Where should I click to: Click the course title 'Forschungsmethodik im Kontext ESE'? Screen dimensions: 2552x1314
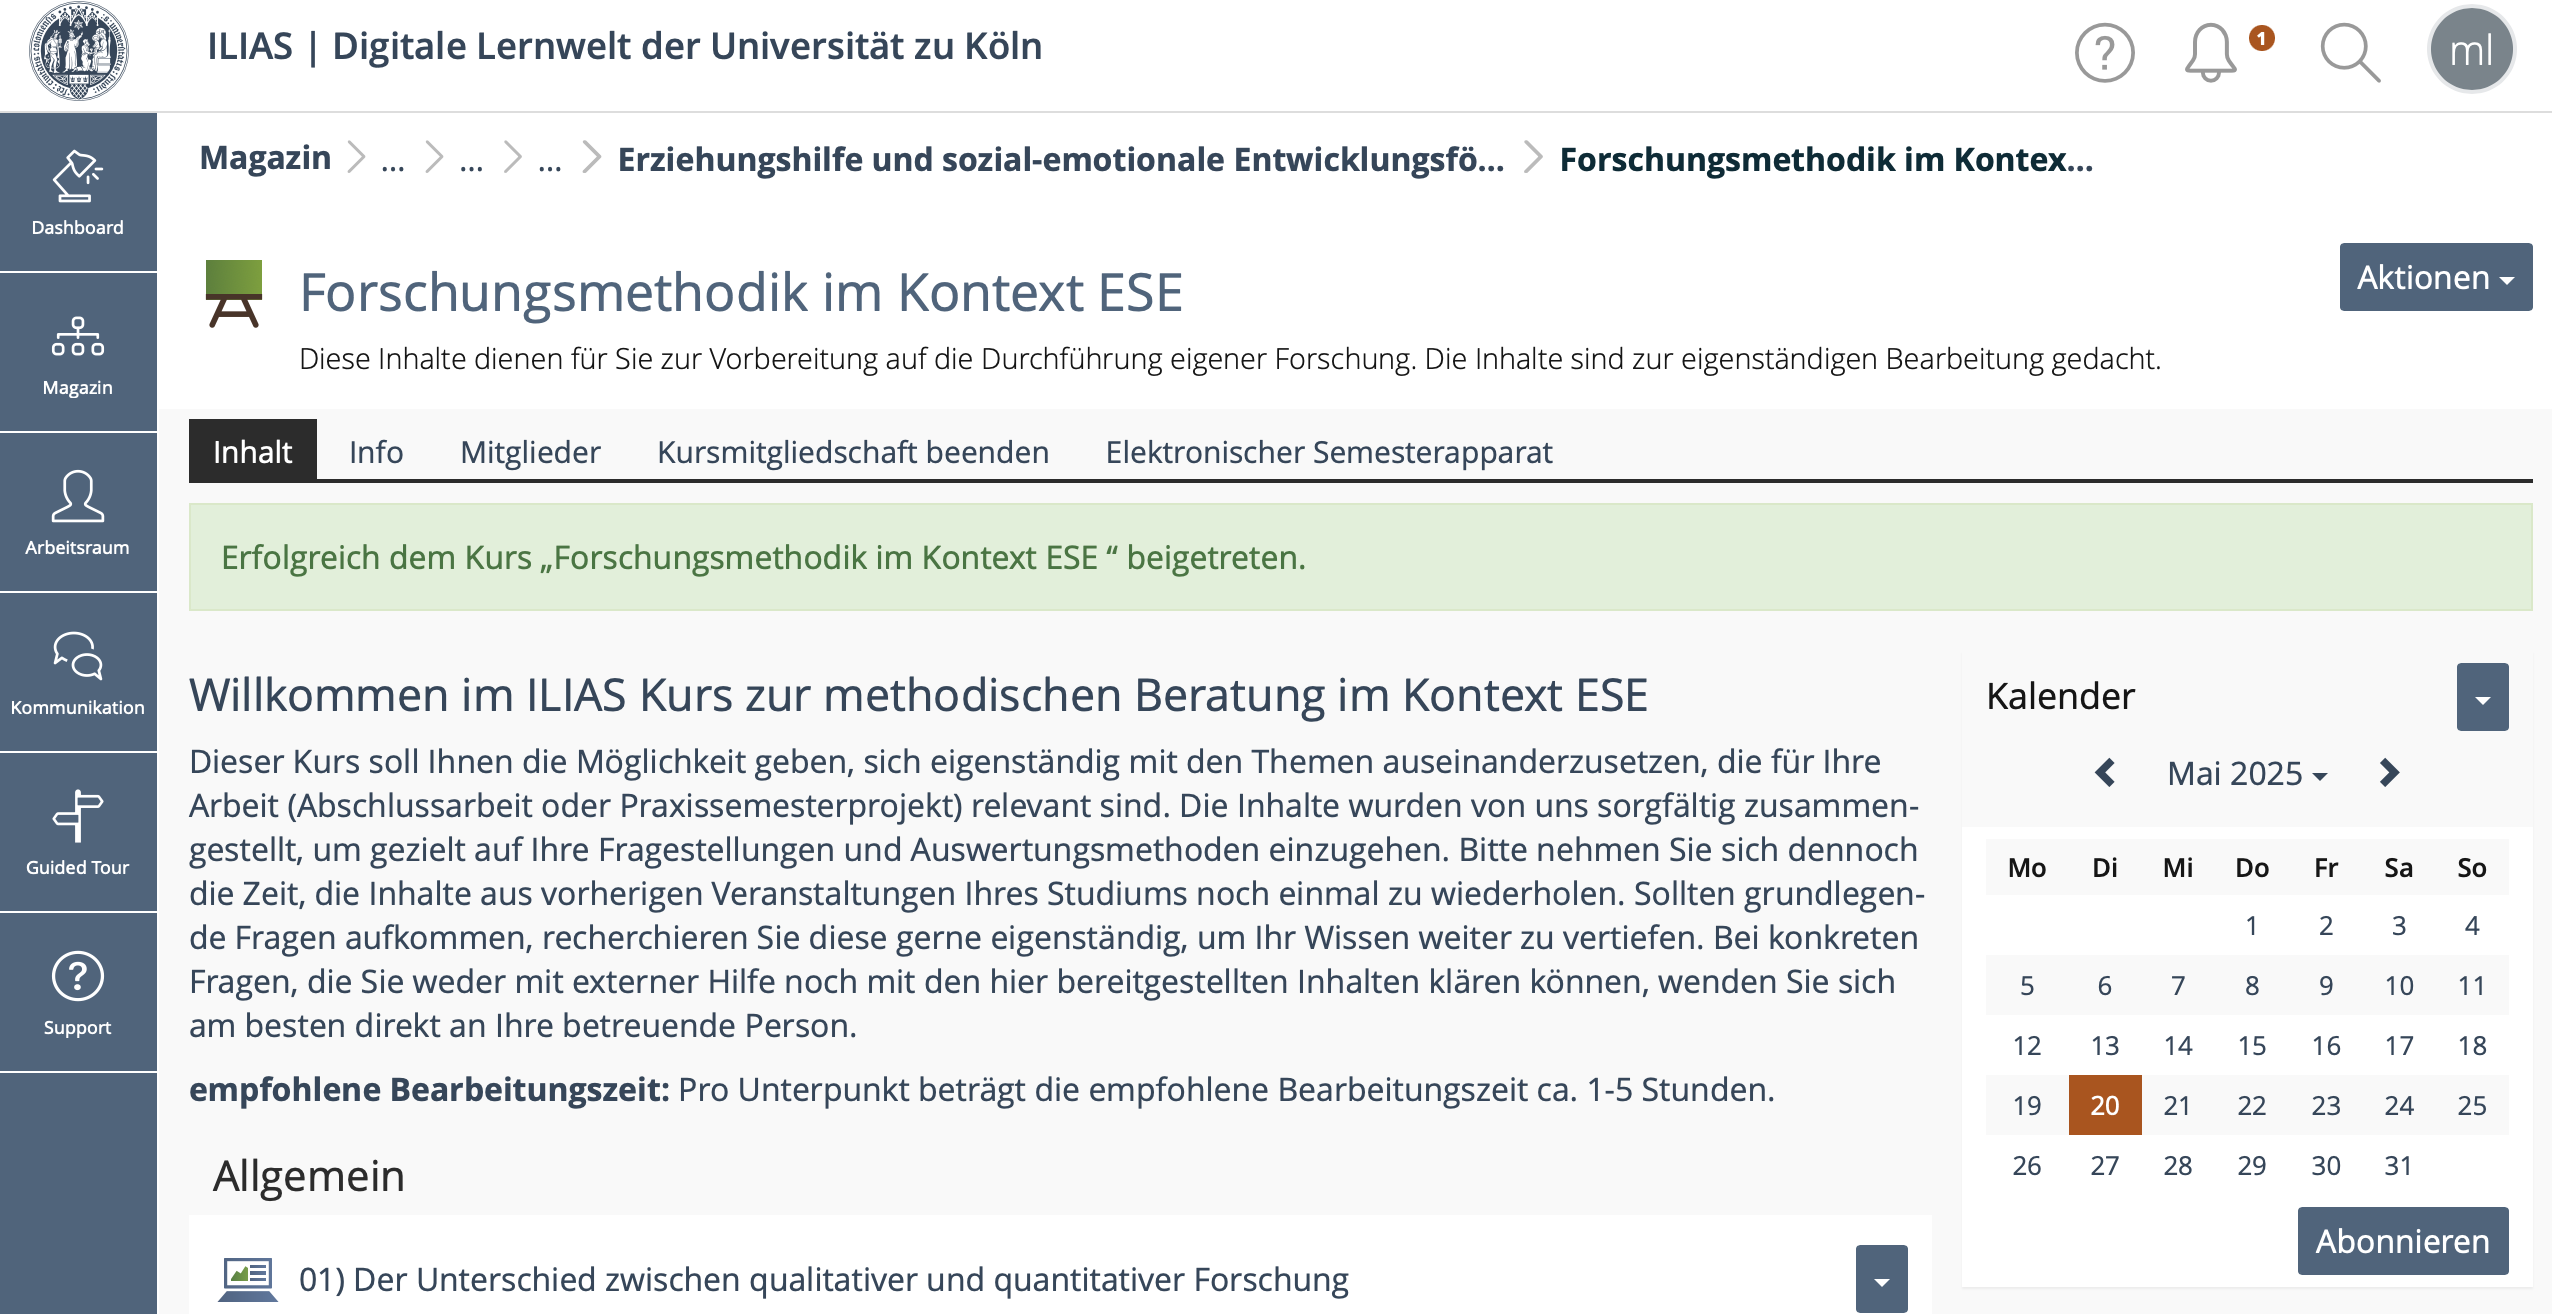pos(741,292)
